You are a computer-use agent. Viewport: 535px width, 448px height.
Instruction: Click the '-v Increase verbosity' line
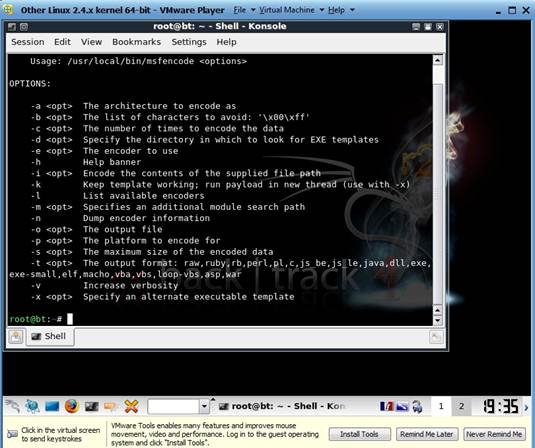pos(104,285)
